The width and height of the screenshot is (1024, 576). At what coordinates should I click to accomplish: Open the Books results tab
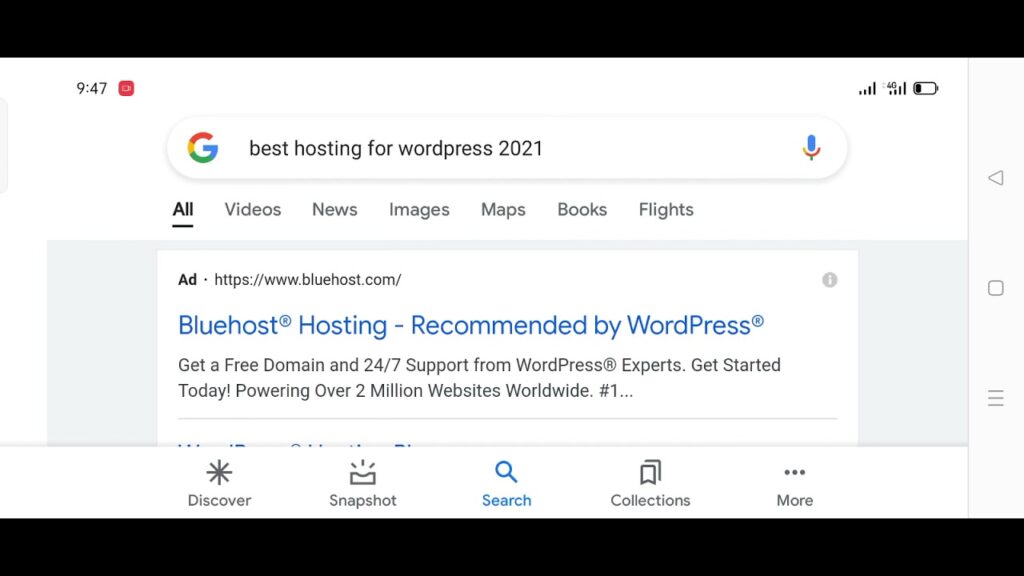pyautogui.click(x=582, y=210)
